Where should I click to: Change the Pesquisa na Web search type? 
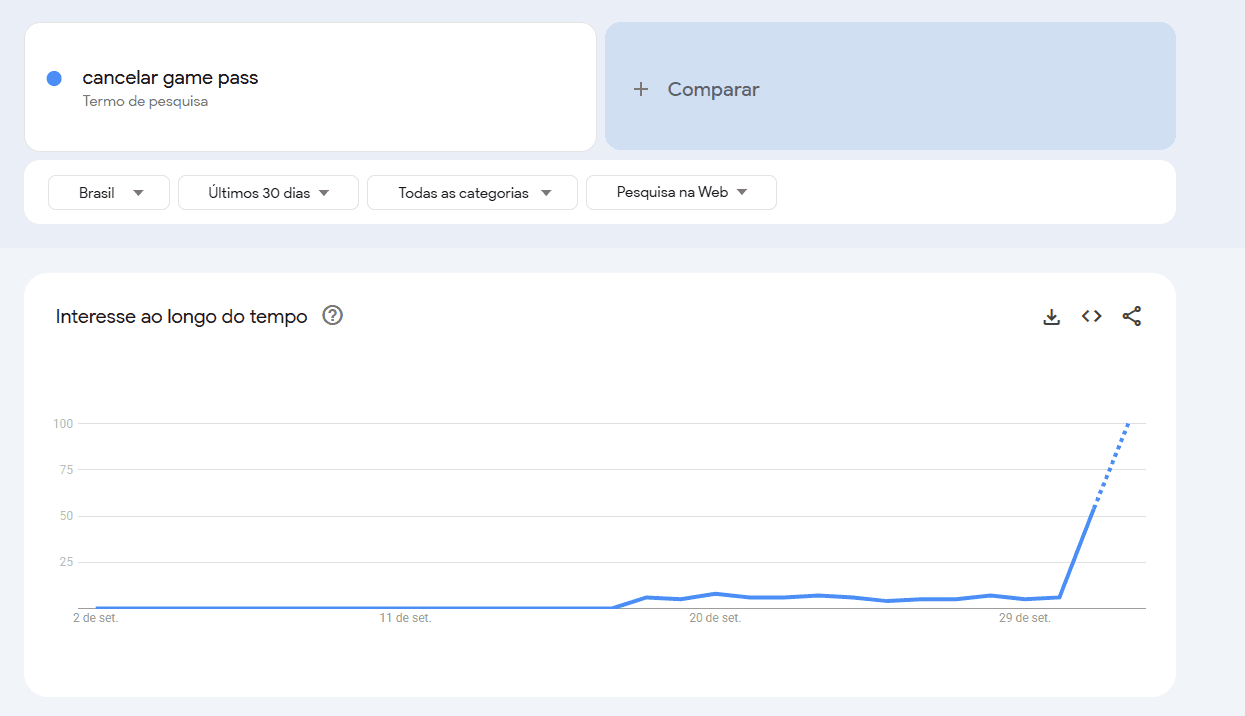681,193
